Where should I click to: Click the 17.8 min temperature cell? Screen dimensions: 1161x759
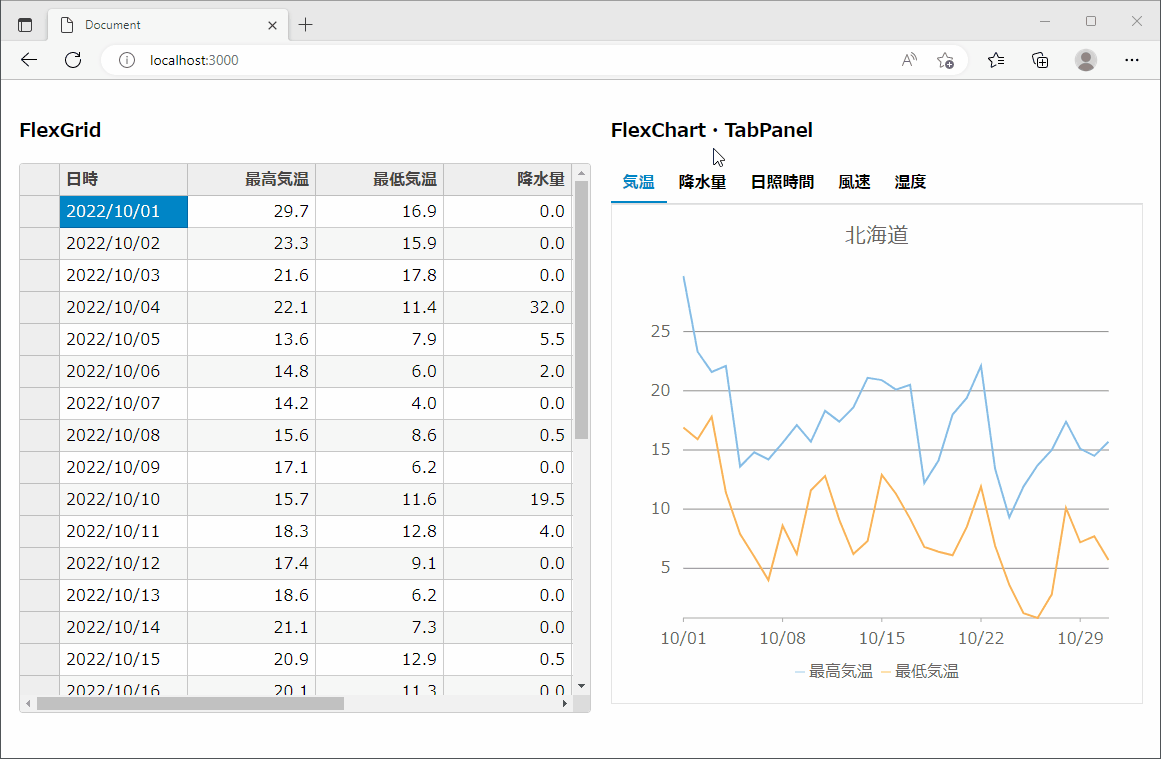[380, 275]
